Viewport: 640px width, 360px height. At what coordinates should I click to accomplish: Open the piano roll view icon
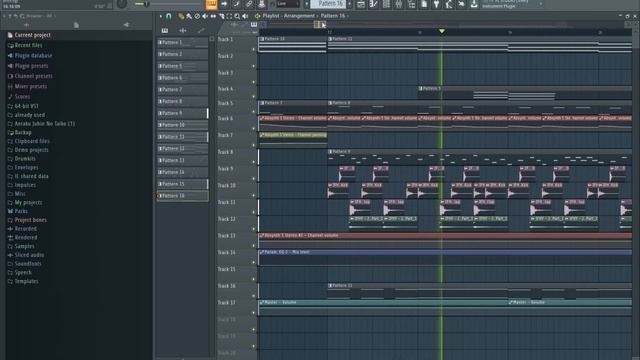[373, 4]
